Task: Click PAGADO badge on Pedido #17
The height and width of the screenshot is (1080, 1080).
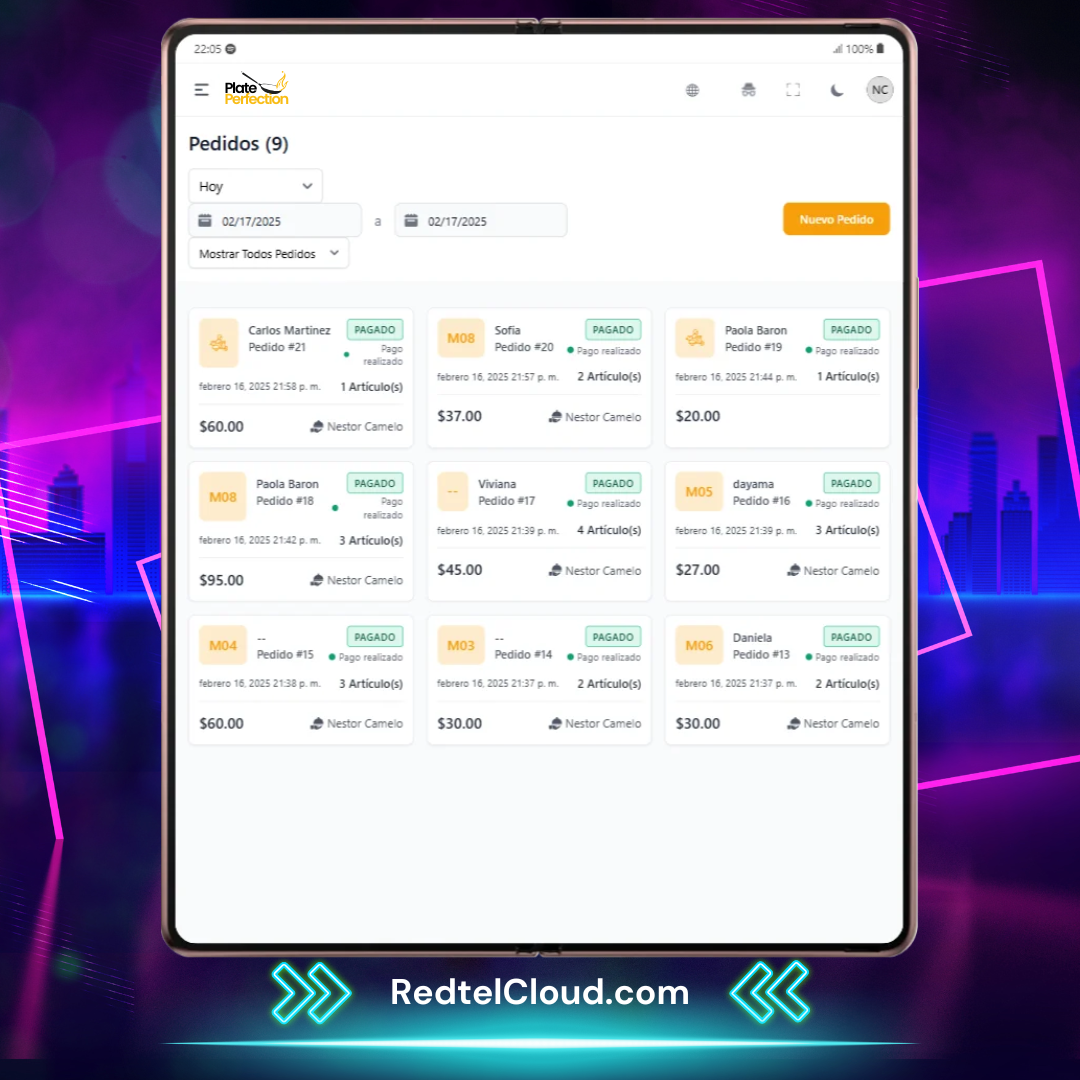Action: 613,483
